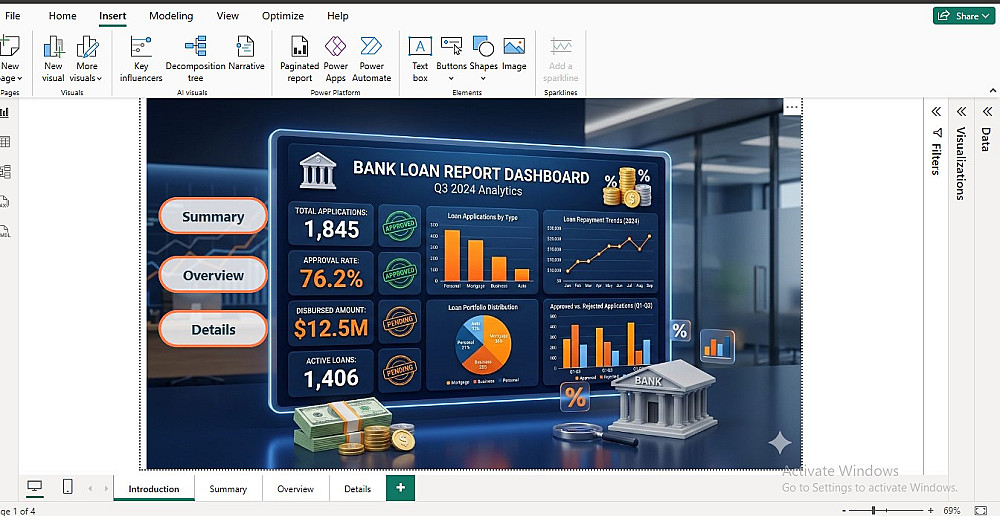Expand the Visualizations pane
Image resolution: width=1000 pixels, height=516 pixels.
[x=960, y=112]
